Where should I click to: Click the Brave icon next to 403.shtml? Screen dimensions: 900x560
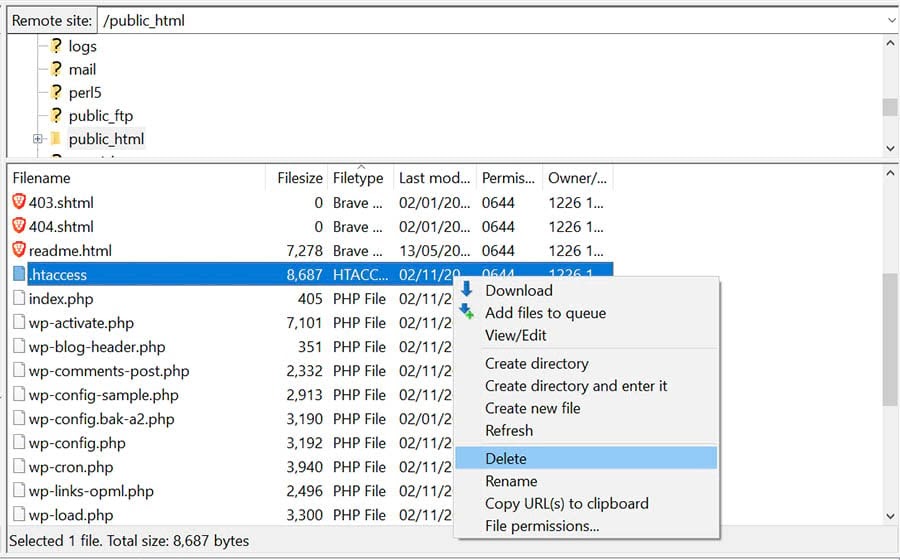click(19, 202)
